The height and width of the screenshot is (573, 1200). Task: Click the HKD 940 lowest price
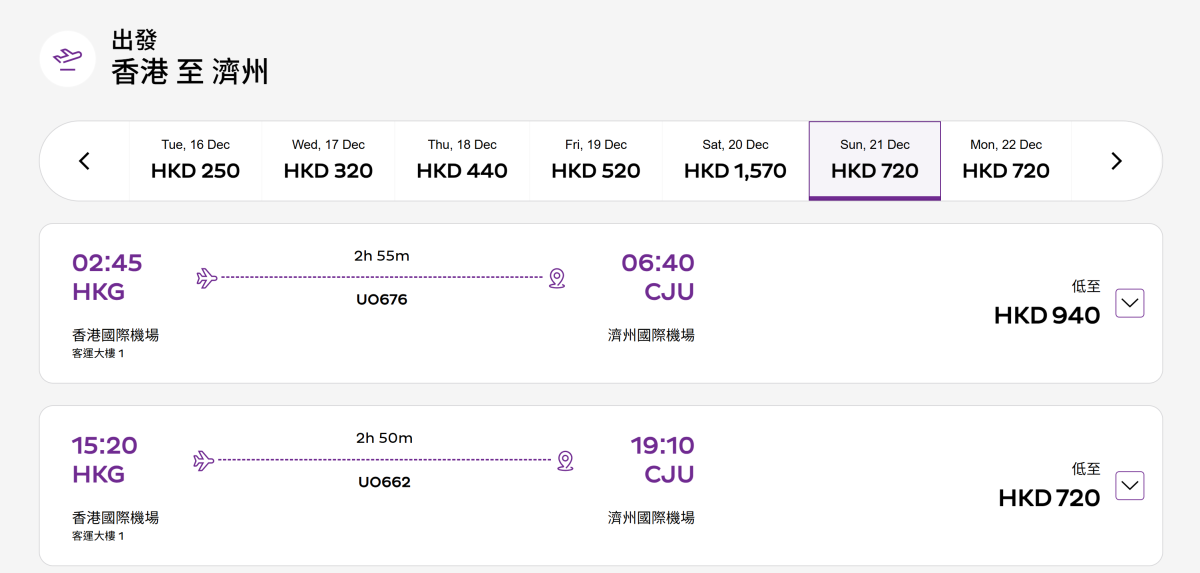pos(1047,316)
